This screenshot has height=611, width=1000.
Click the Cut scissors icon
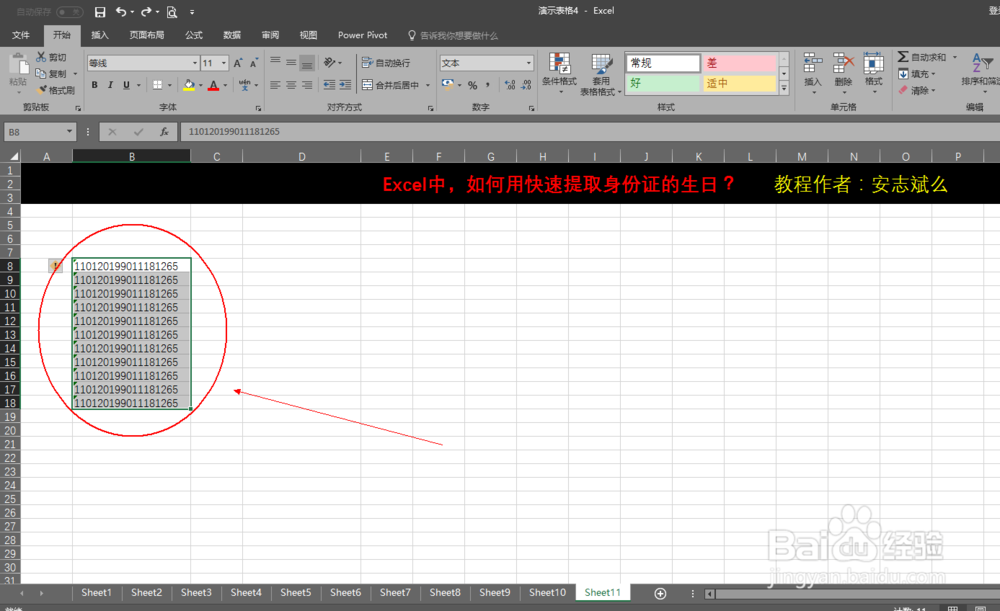[x=41, y=57]
